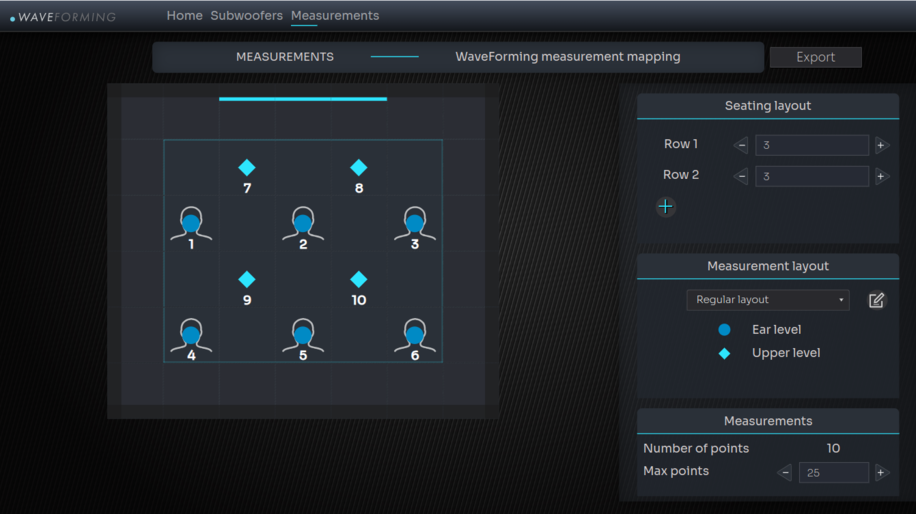
Task: Increase Row 1 seat count
Action: click(x=881, y=145)
